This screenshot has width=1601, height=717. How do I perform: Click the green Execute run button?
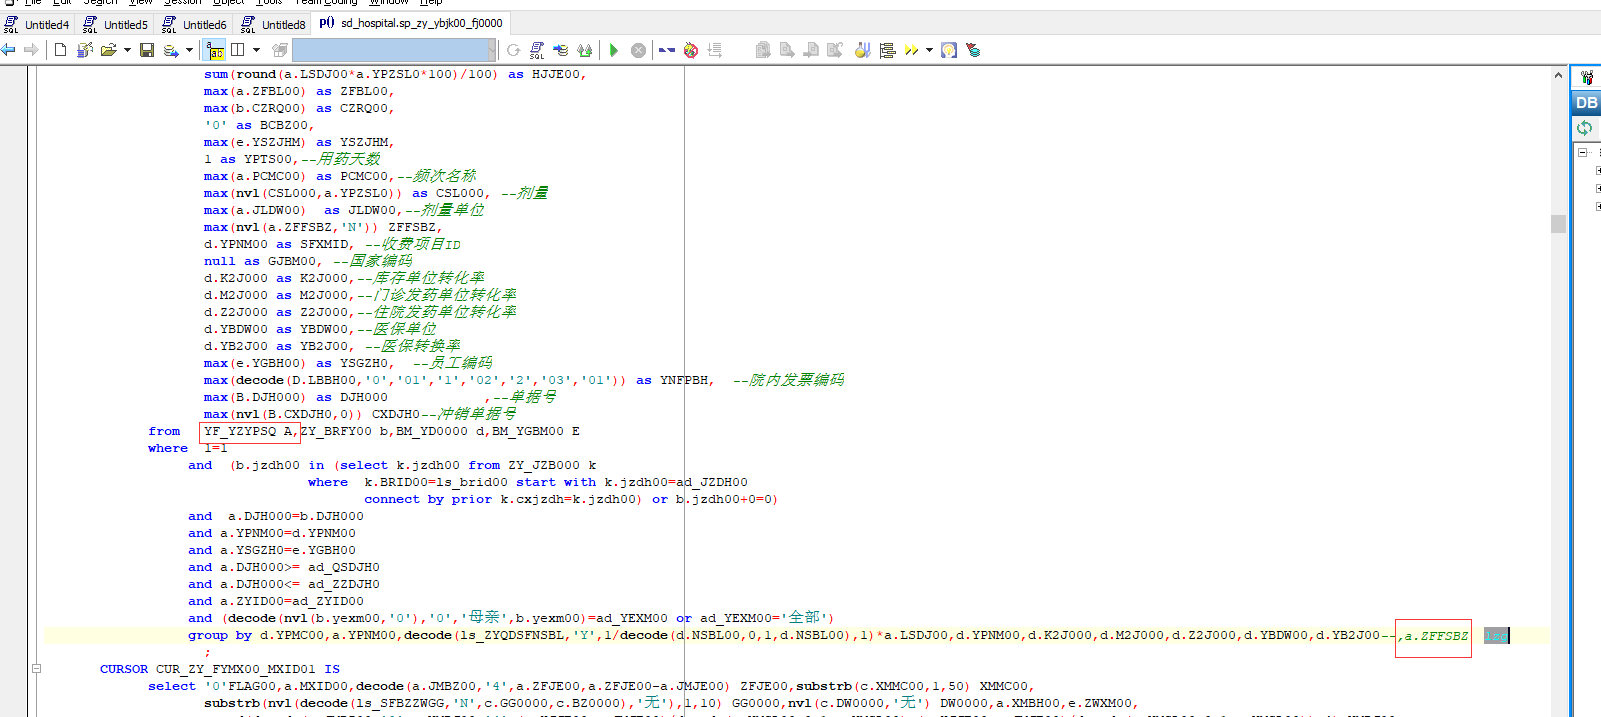coord(613,50)
